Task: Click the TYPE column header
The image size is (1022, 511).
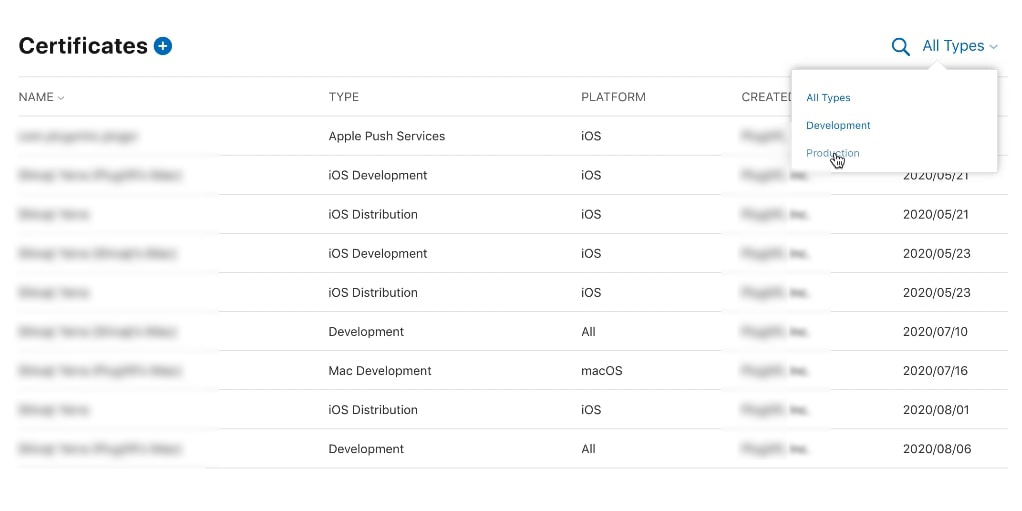Action: [343, 97]
